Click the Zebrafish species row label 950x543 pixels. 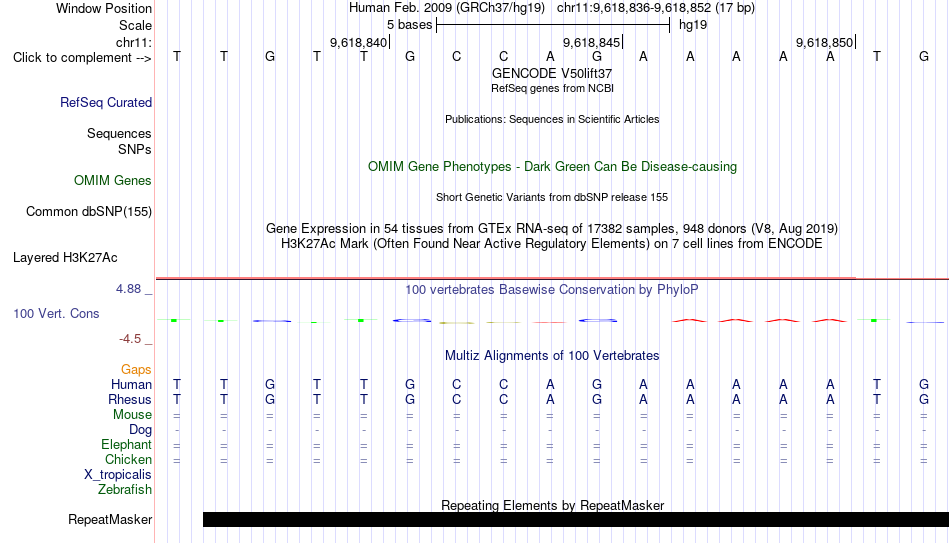[125, 490]
